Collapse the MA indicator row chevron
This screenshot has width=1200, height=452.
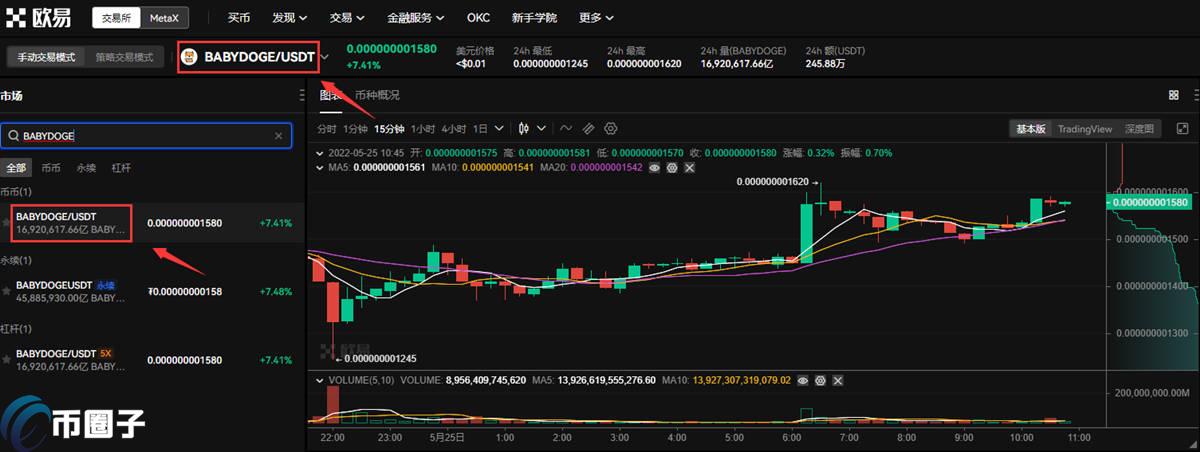(321, 168)
